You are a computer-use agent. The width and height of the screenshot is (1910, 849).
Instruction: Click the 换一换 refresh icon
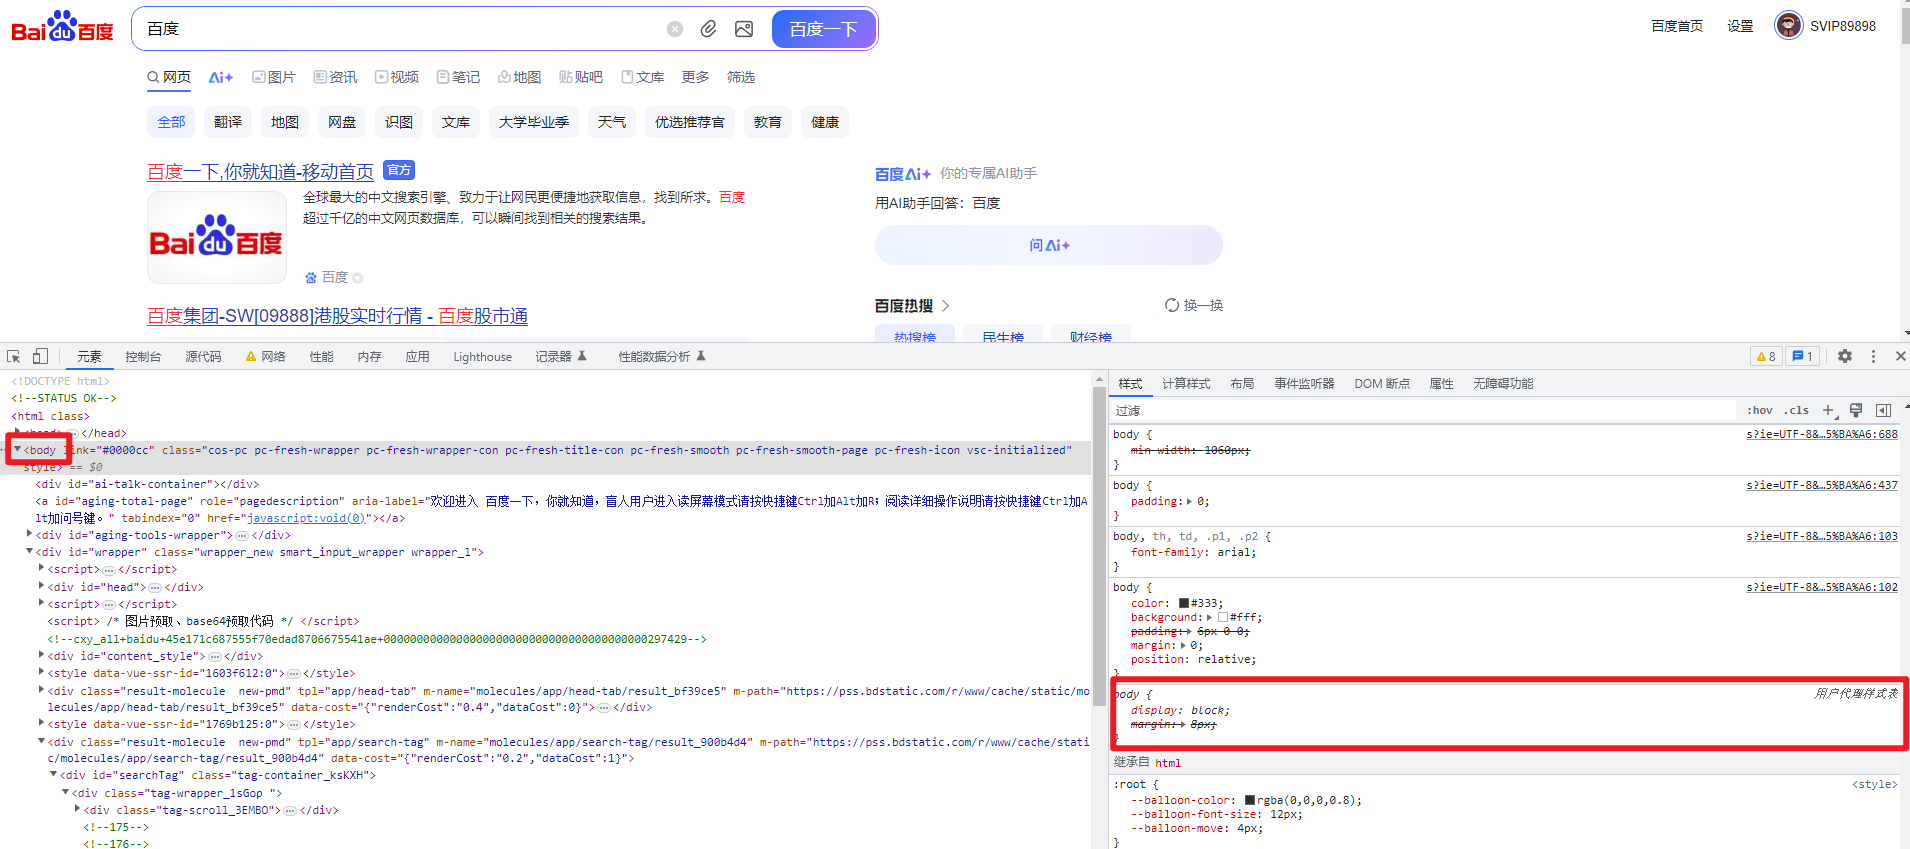click(1172, 305)
